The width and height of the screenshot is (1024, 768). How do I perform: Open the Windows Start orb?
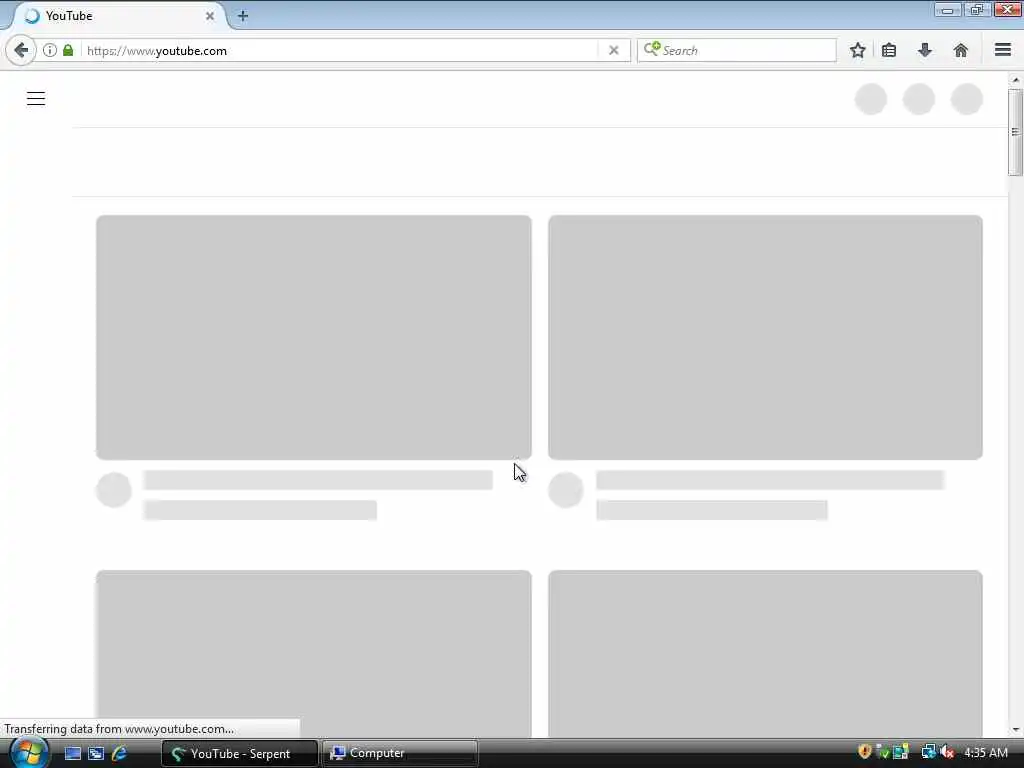pos(29,752)
